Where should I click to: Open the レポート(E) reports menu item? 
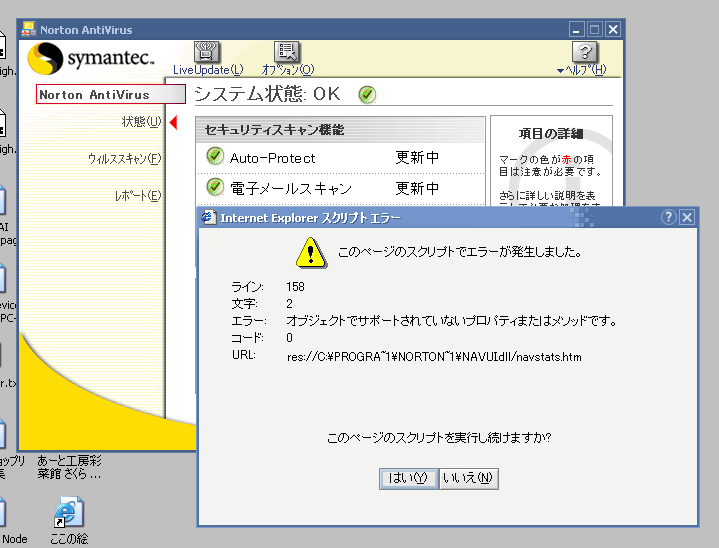pyautogui.click(x=138, y=196)
